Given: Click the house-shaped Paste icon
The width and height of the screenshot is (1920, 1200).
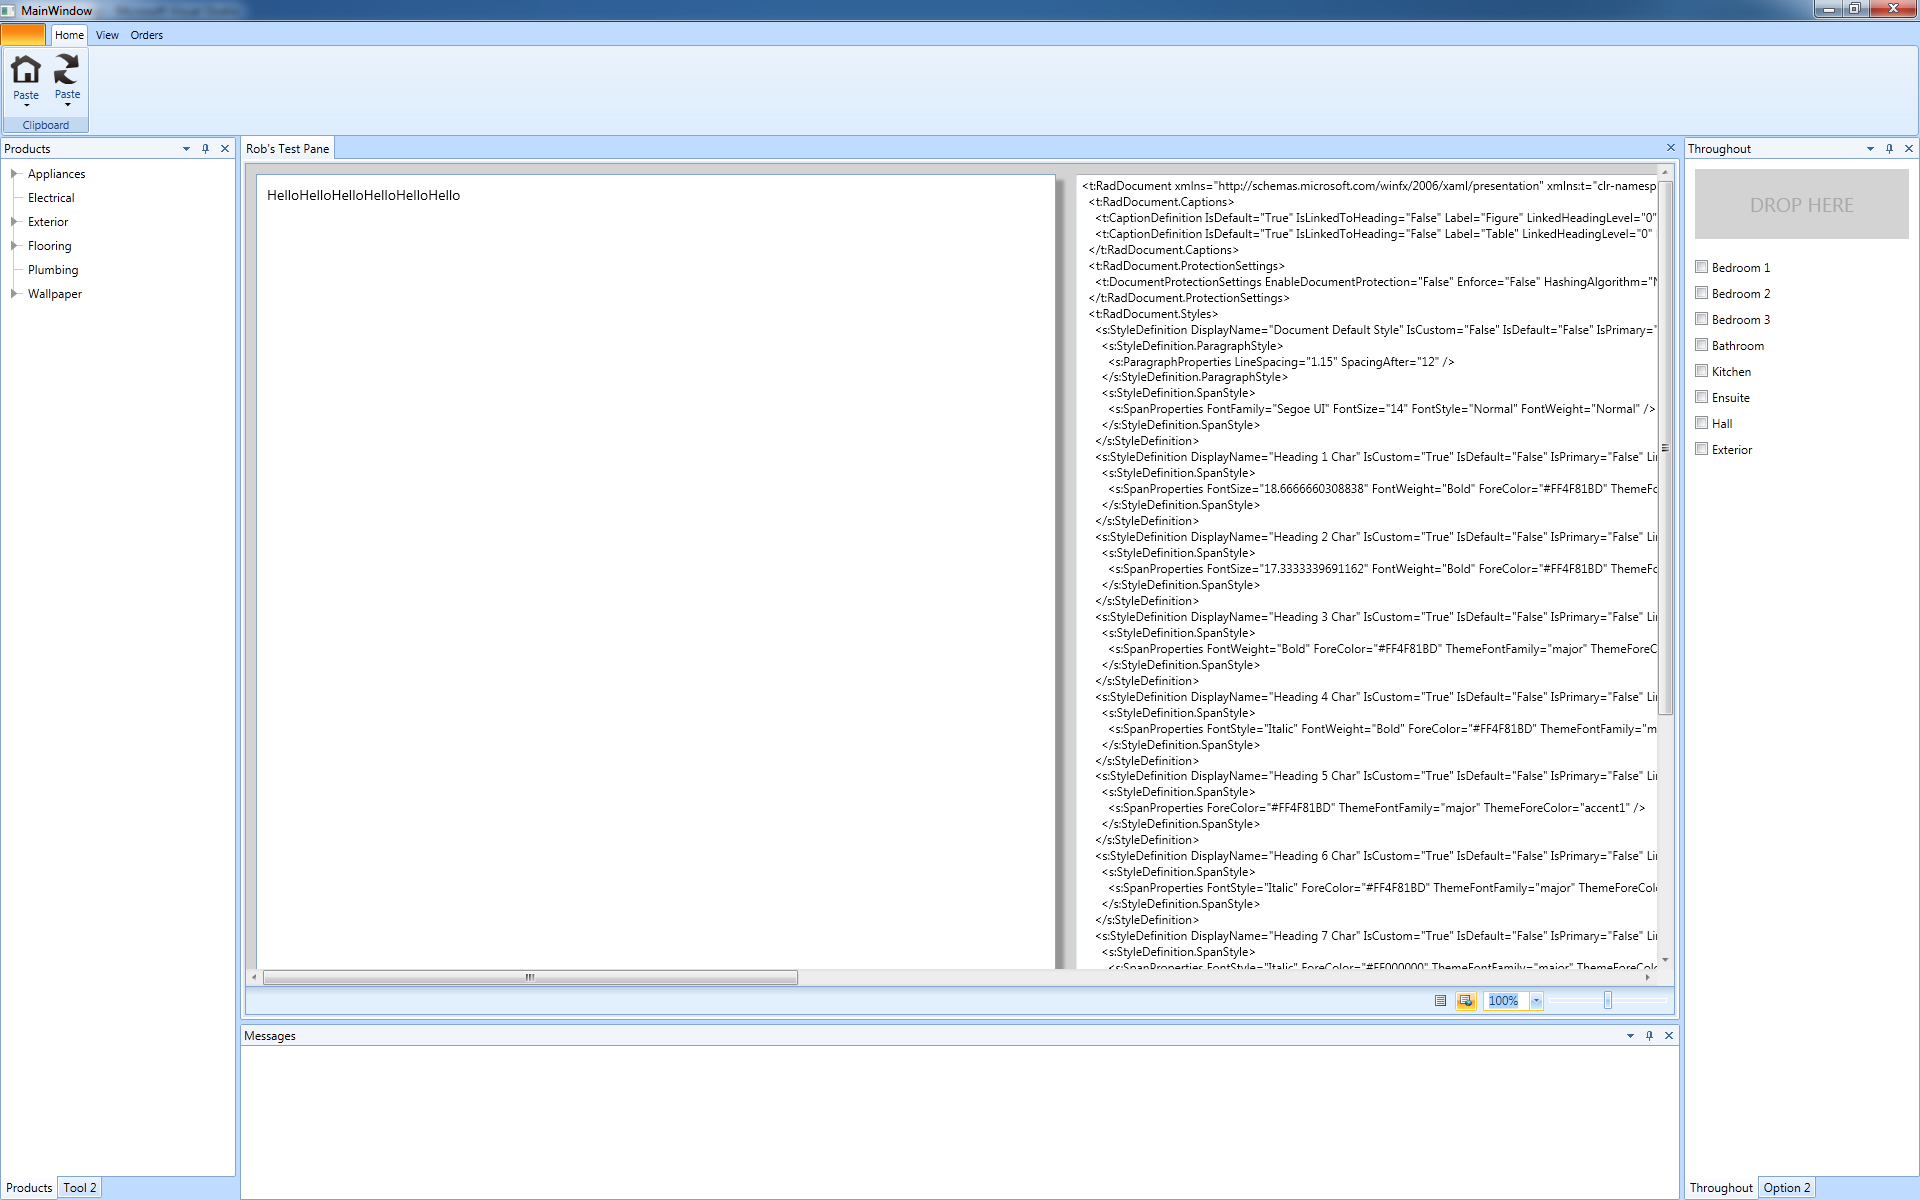Looking at the screenshot, I should click(x=26, y=70).
